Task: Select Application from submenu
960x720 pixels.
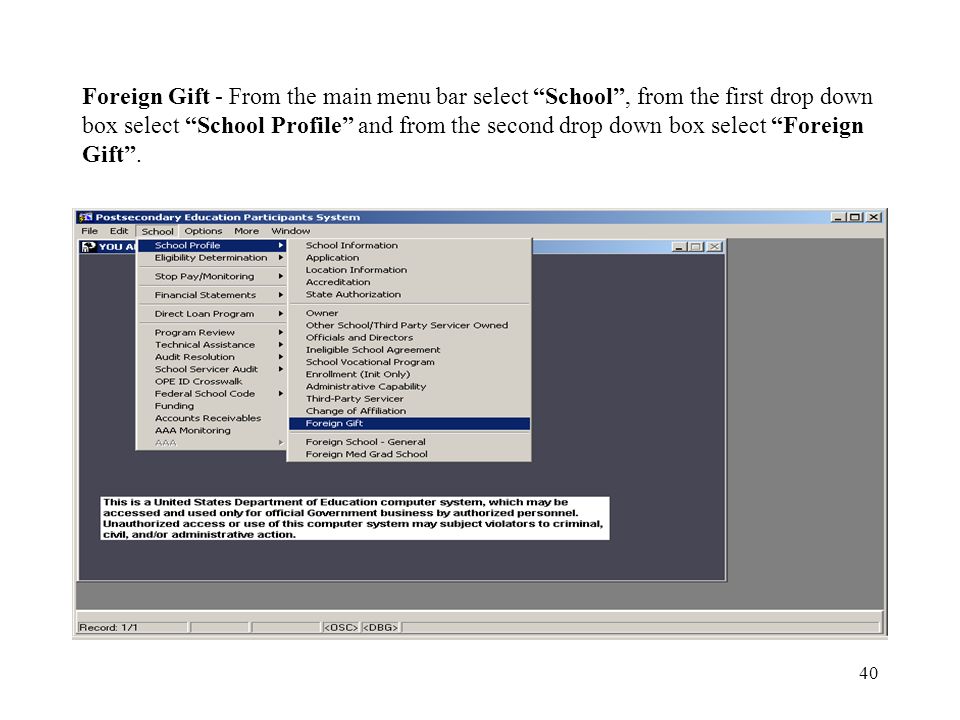Action: pyautogui.click(x=409, y=258)
